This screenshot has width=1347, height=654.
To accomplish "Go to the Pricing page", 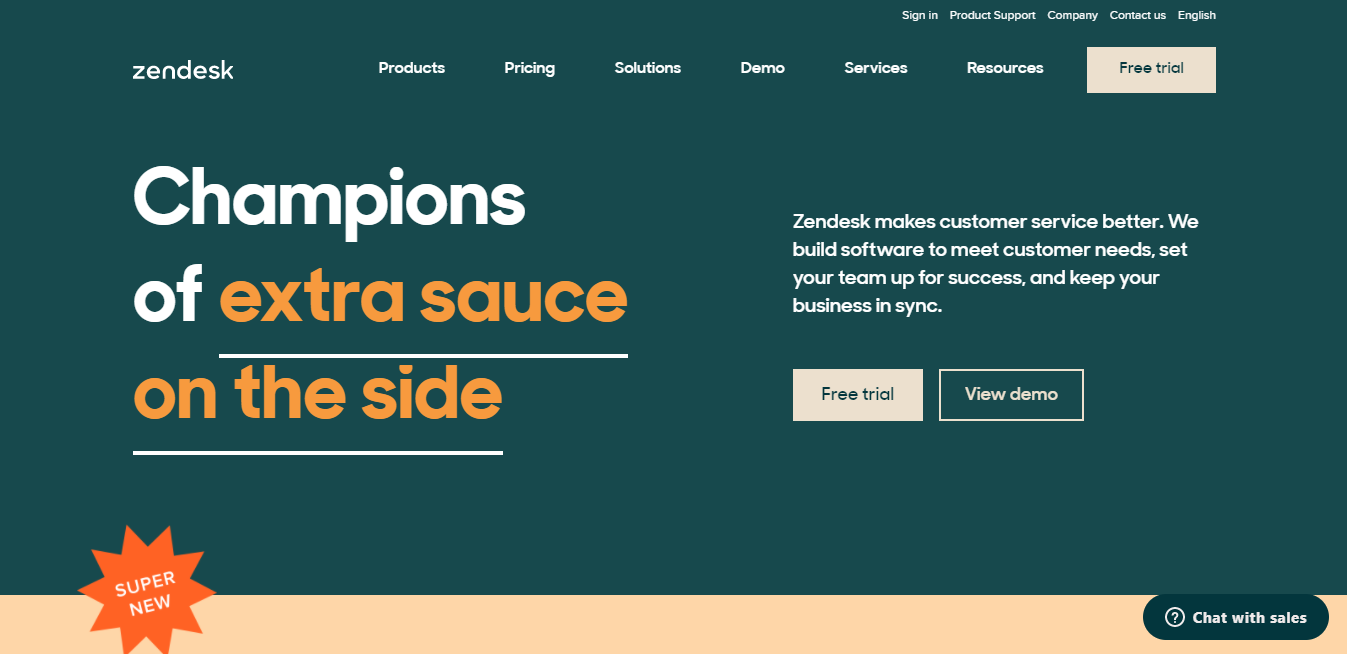I will 530,68.
